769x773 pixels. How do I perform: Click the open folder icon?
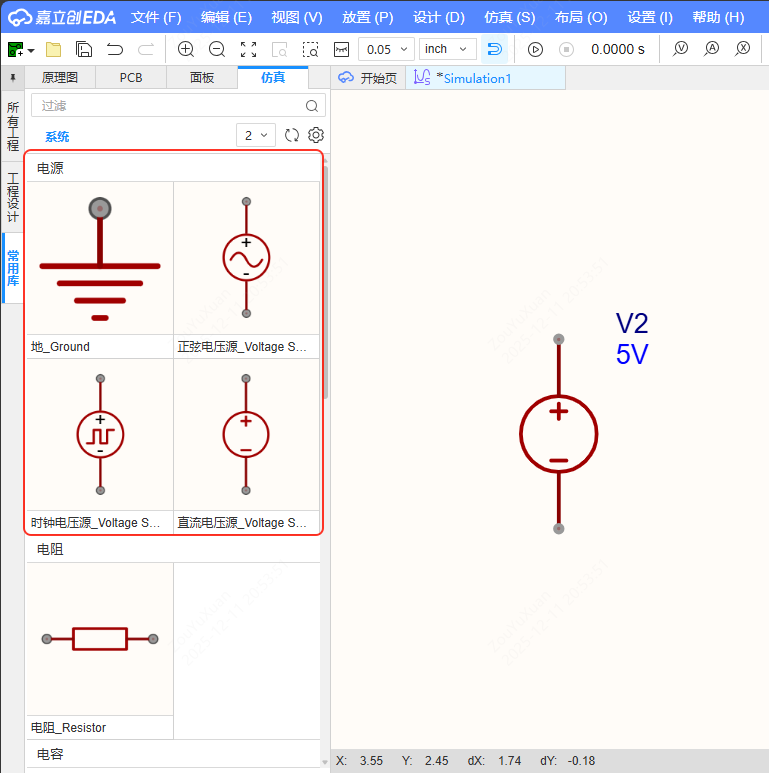(x=54, y=49)
